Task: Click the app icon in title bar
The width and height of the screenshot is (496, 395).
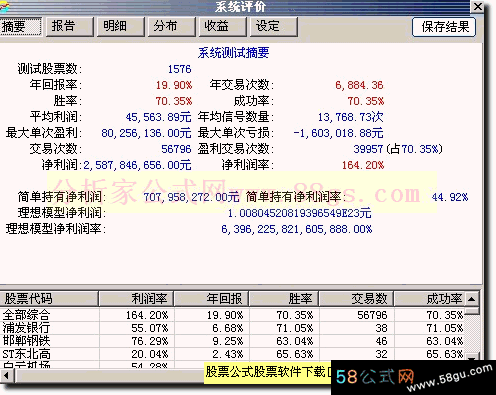Action: click(4, 6)
